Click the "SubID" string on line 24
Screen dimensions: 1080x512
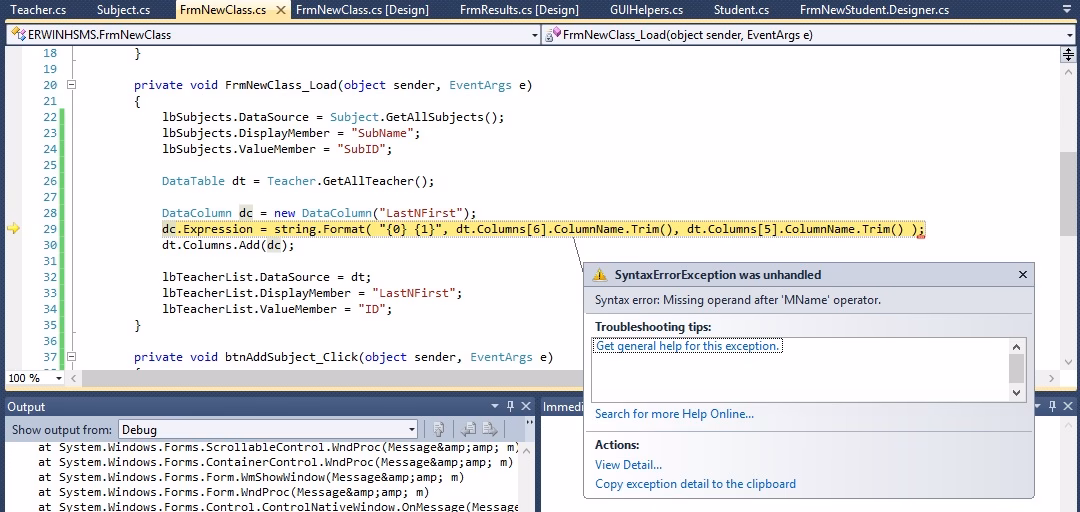(364, 149)
